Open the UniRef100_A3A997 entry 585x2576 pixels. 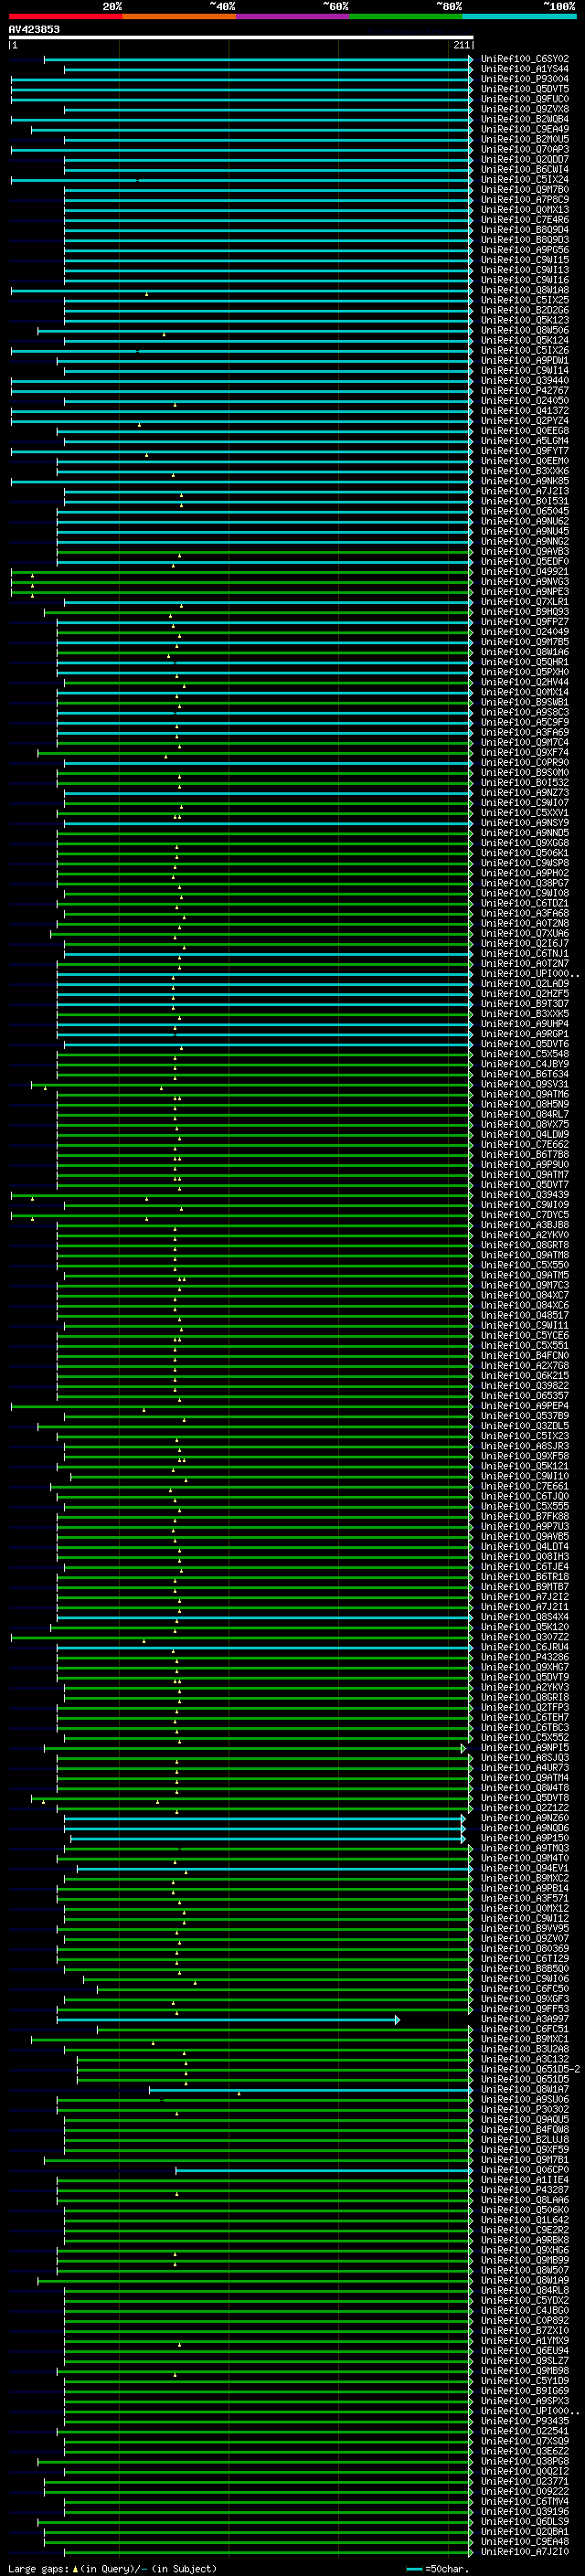(525, 2019)
